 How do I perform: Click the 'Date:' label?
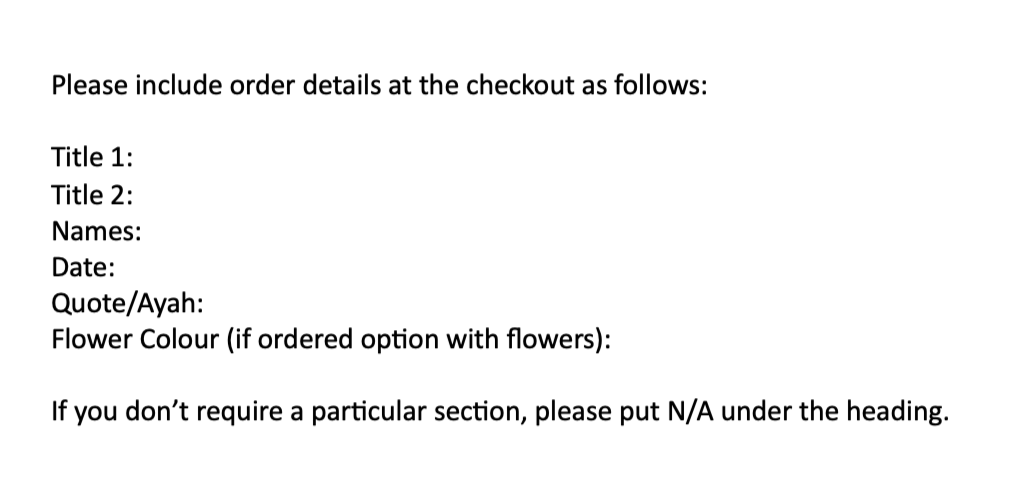pos(83,268)
